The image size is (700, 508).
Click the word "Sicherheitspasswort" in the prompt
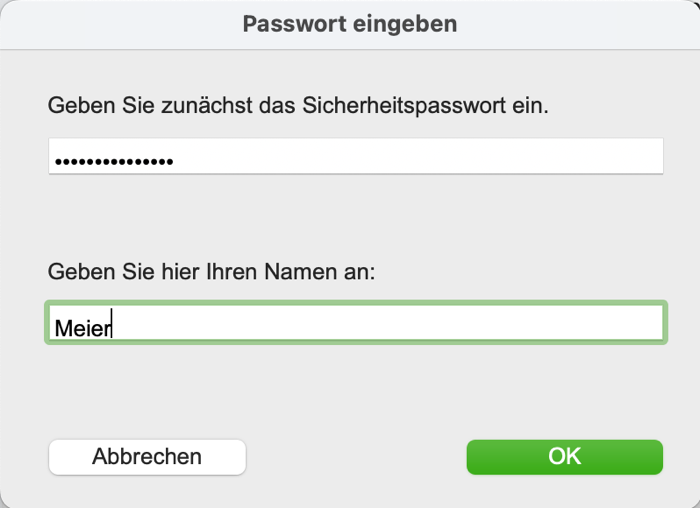tap(395, 106)
